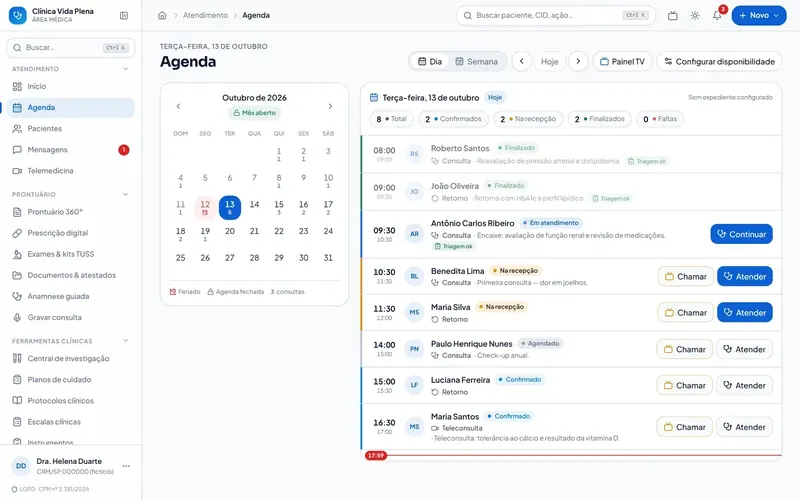Open Prescrição digital in sidebar
Image resolution: width=800 pixels, height=500 pixels.
pyautogui.click(x=70, y=233)
